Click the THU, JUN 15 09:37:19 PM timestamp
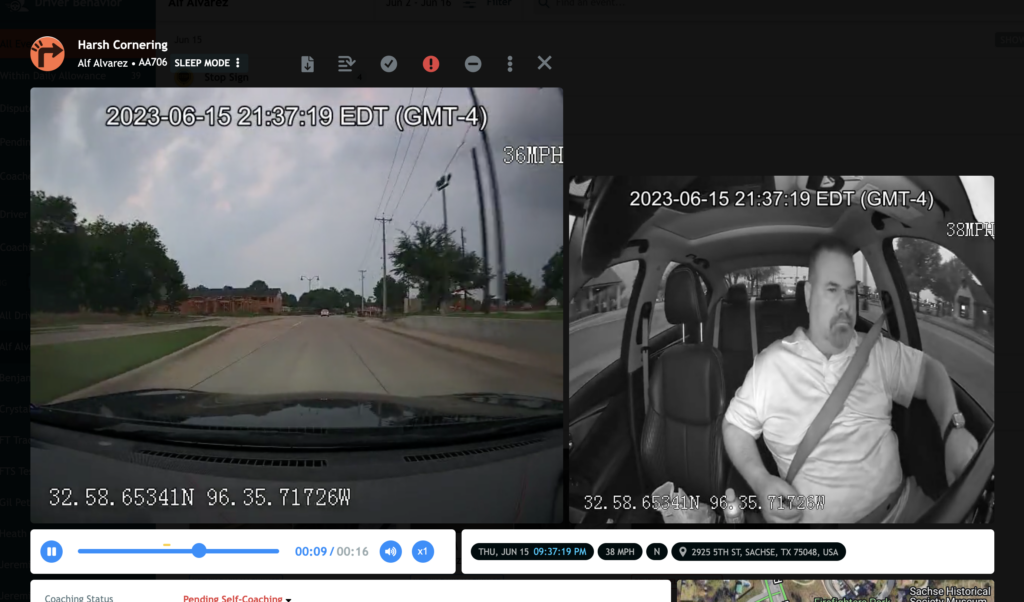The image size is (1024, 602). [x=532, y=552]
